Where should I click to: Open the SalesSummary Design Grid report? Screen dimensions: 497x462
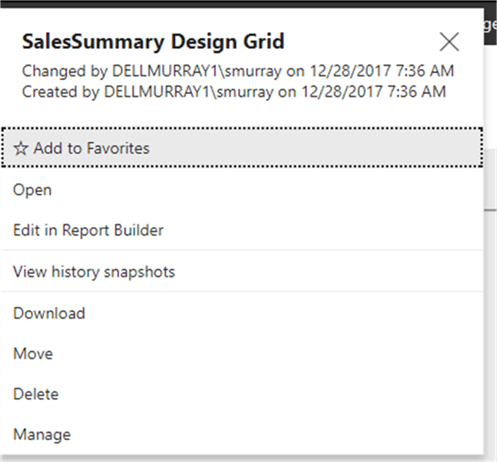[242, 190]
